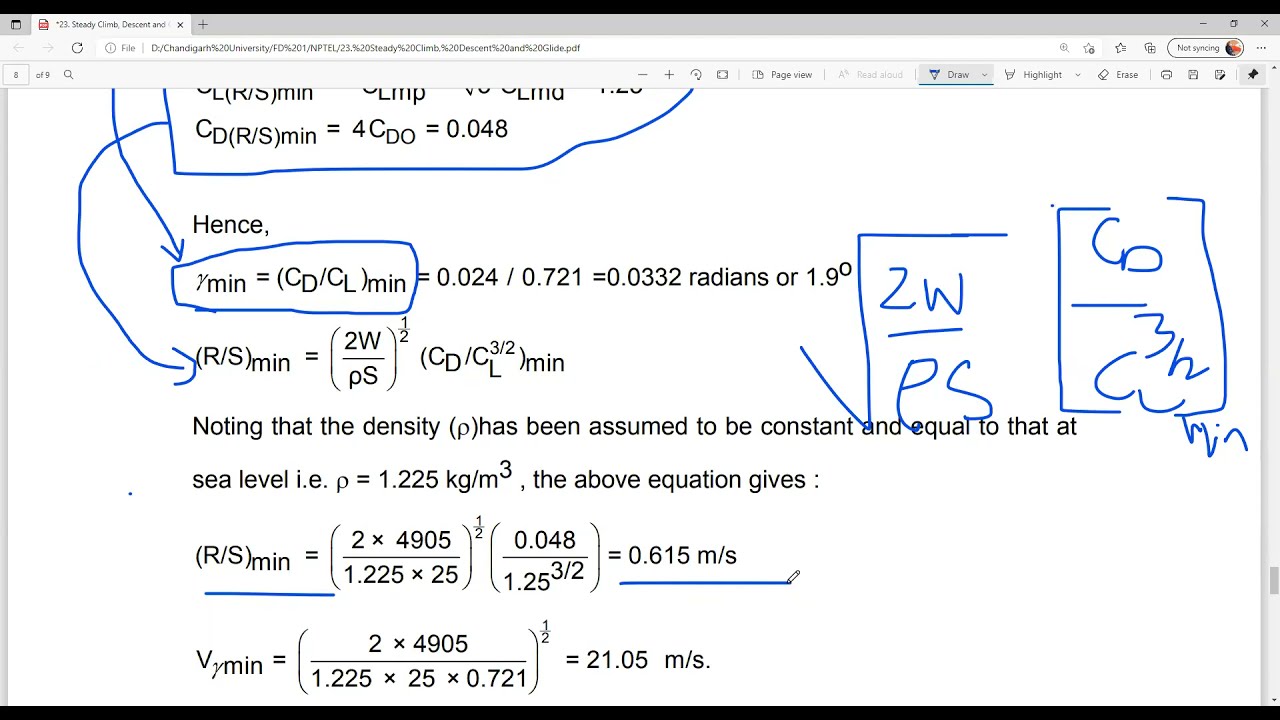Click the Save as icon

[x=1220, y=75]
